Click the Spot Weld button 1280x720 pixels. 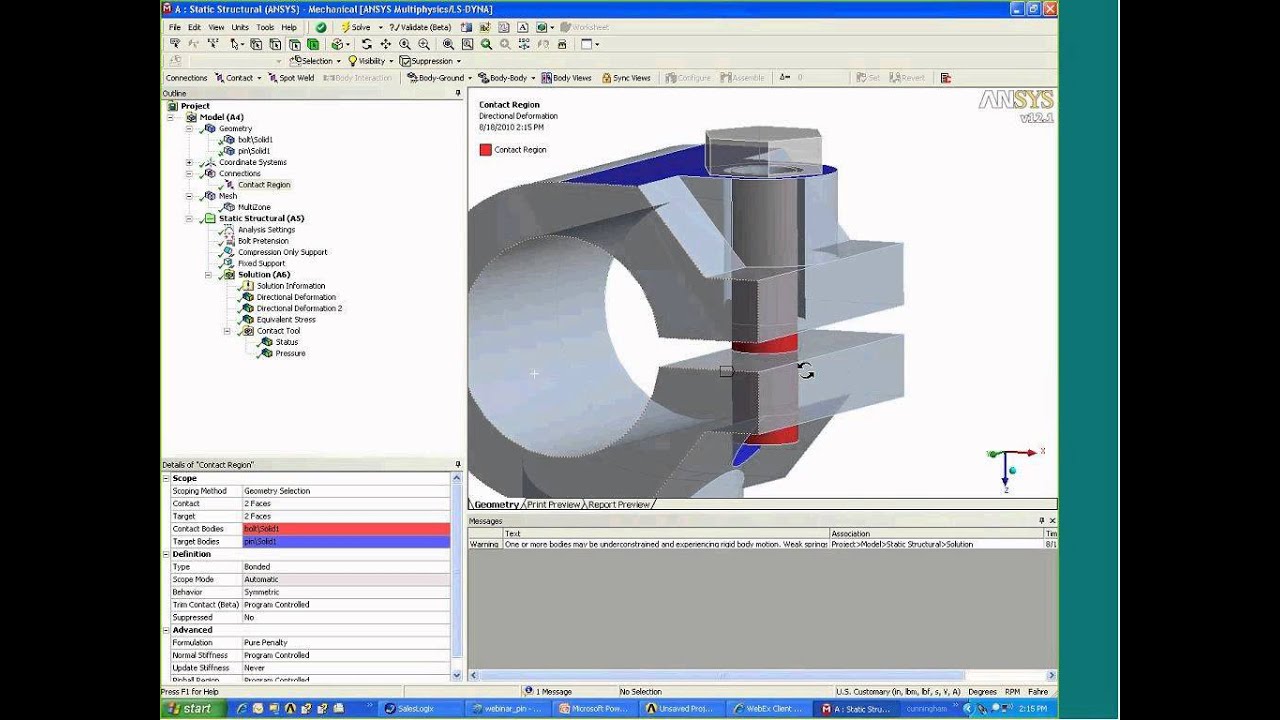tap(290, 78)
